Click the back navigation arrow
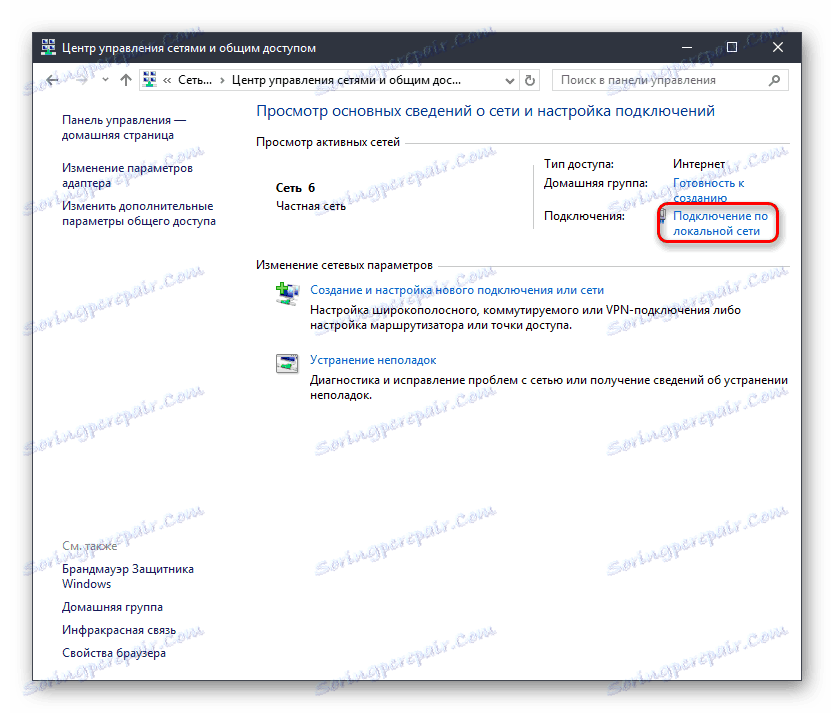834x713 pixels. [x=50, y=79]
